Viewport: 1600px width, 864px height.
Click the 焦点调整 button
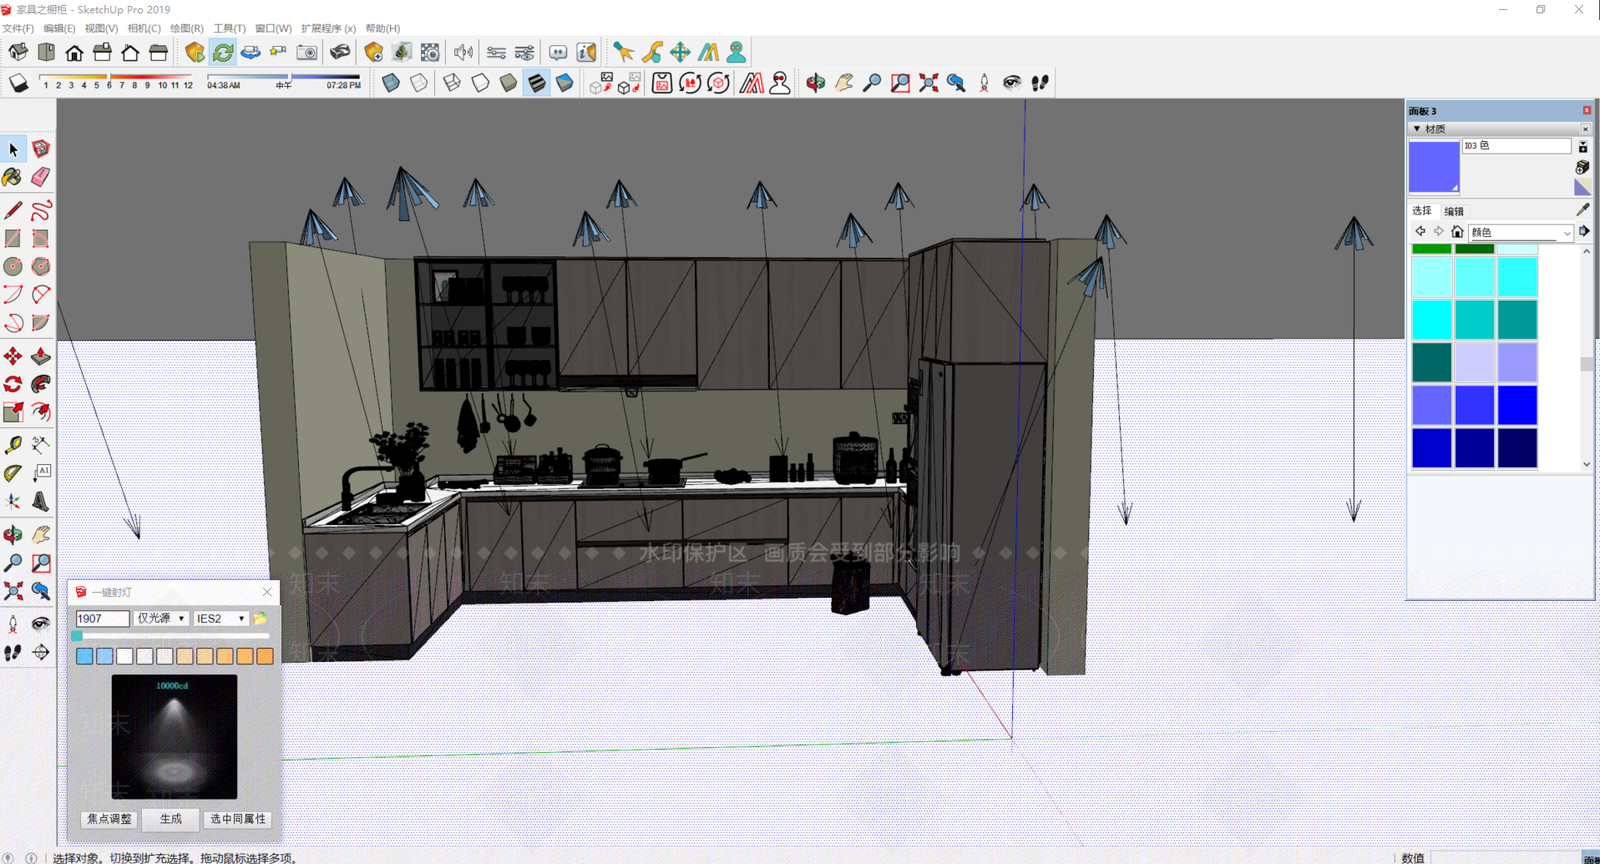(x=109, y=819)
